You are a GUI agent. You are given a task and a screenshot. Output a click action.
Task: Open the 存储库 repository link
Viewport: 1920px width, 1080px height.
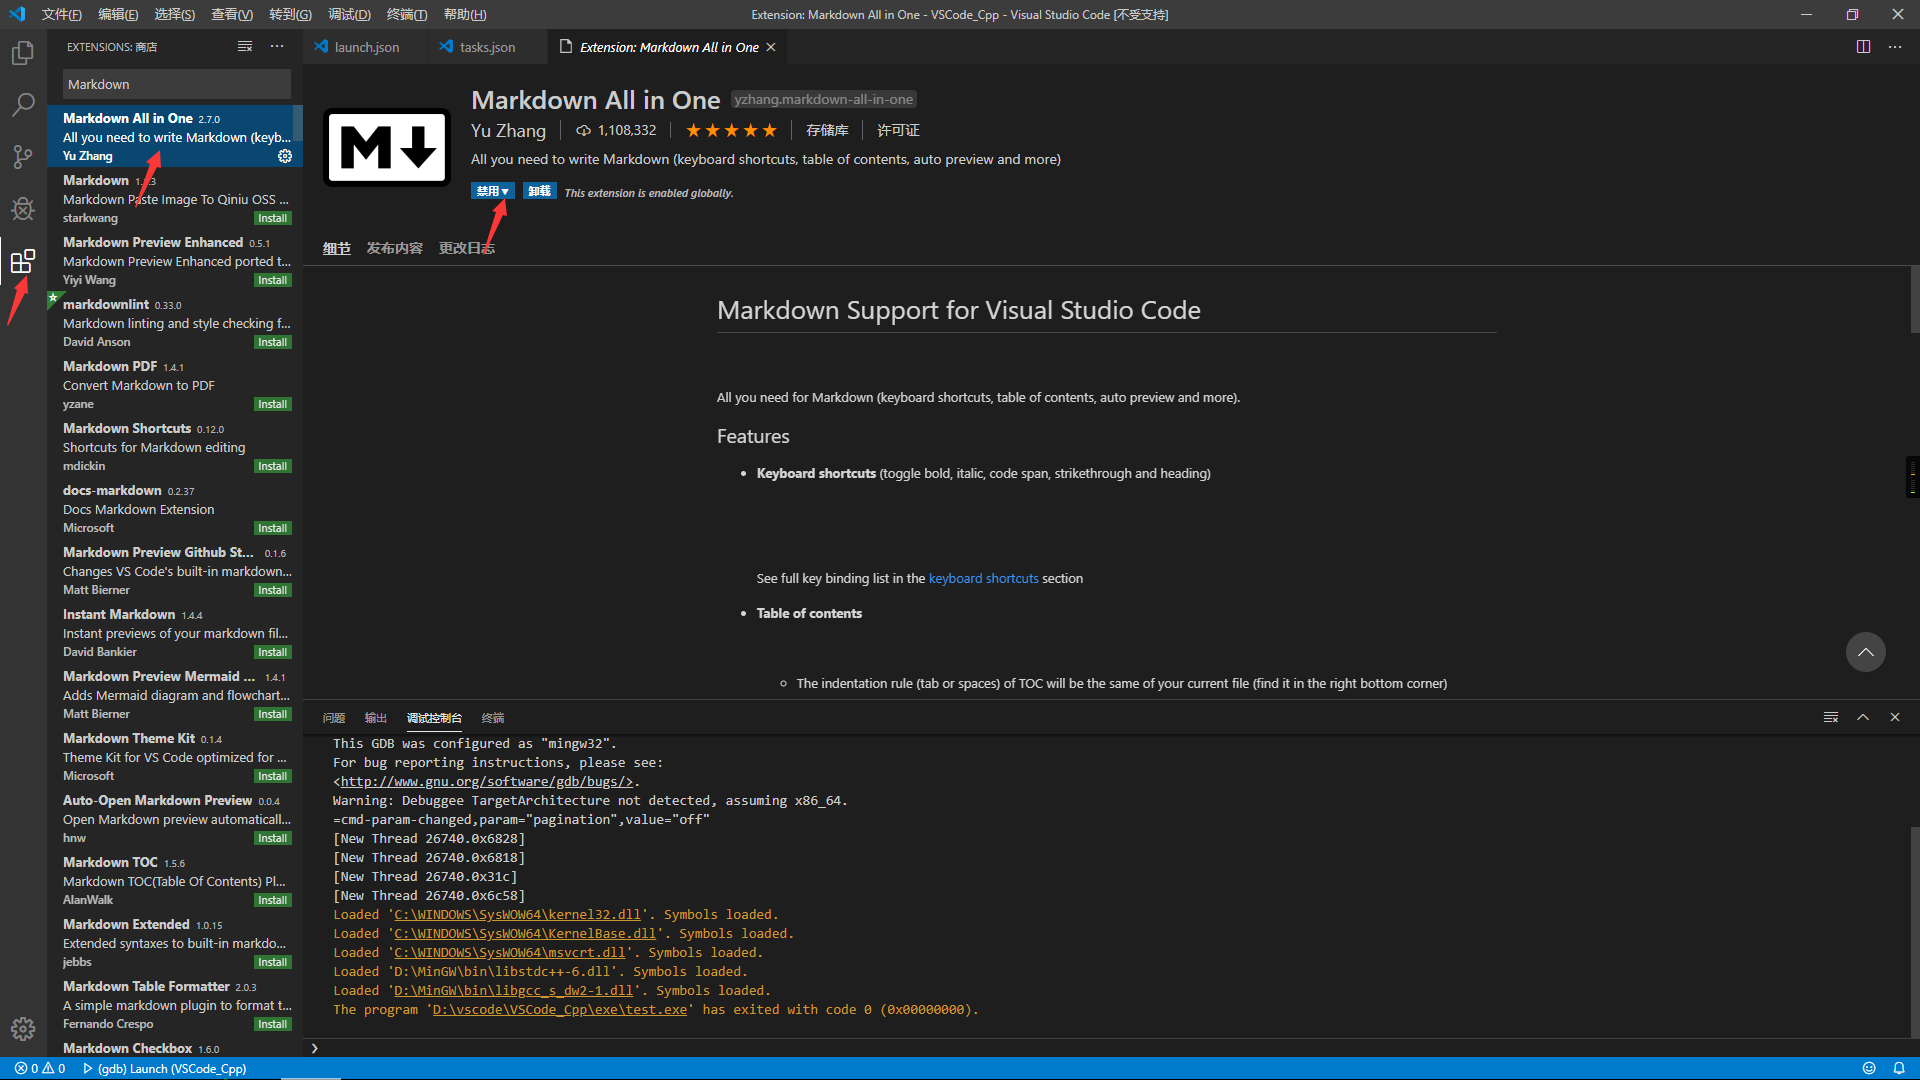(x=827, y=130)
